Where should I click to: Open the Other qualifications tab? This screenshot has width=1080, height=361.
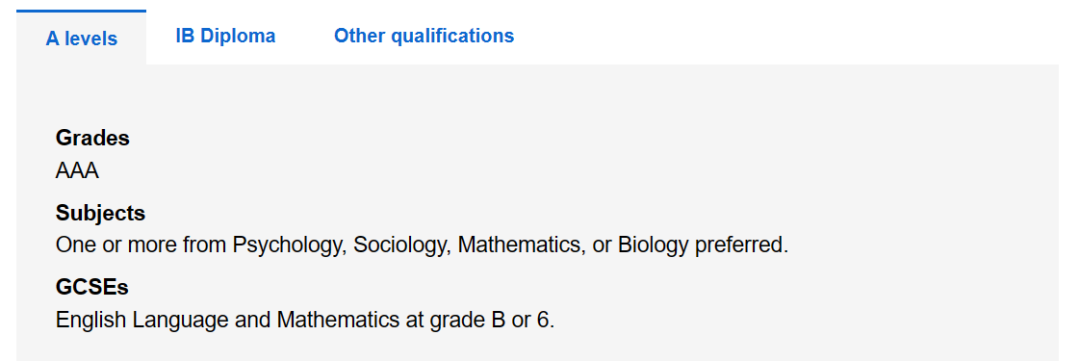pyautogui.click(x=424, y=36)
